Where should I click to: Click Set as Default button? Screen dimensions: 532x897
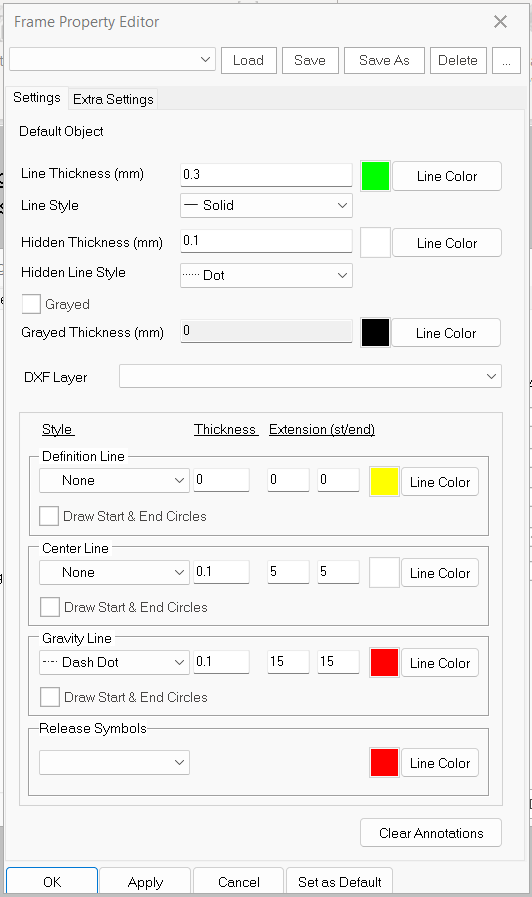click(339, 882)
